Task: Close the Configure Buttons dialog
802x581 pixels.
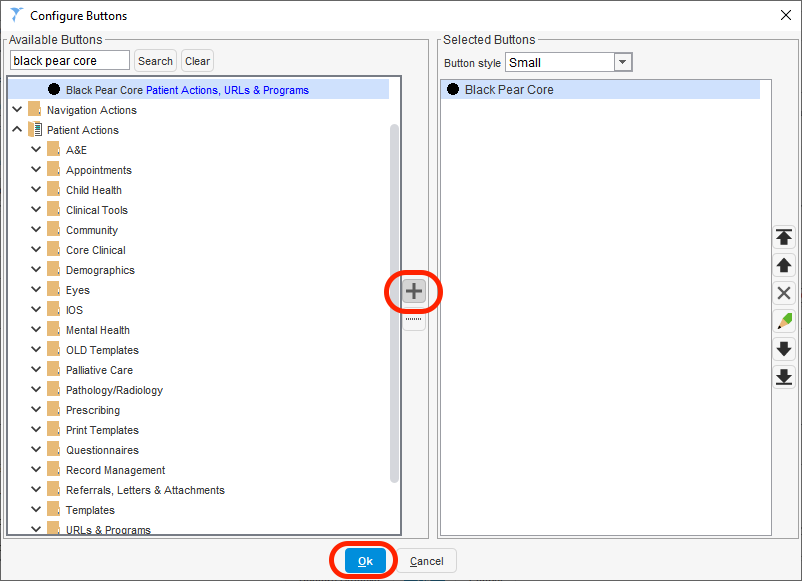Action: pos(786,15)
